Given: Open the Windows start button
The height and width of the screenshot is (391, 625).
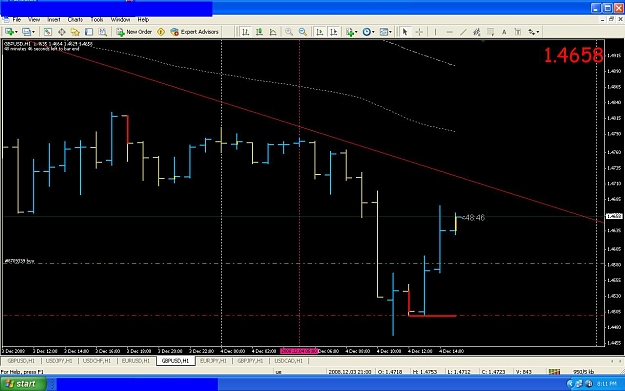Looking at the screenshot, I should (23, 384).
